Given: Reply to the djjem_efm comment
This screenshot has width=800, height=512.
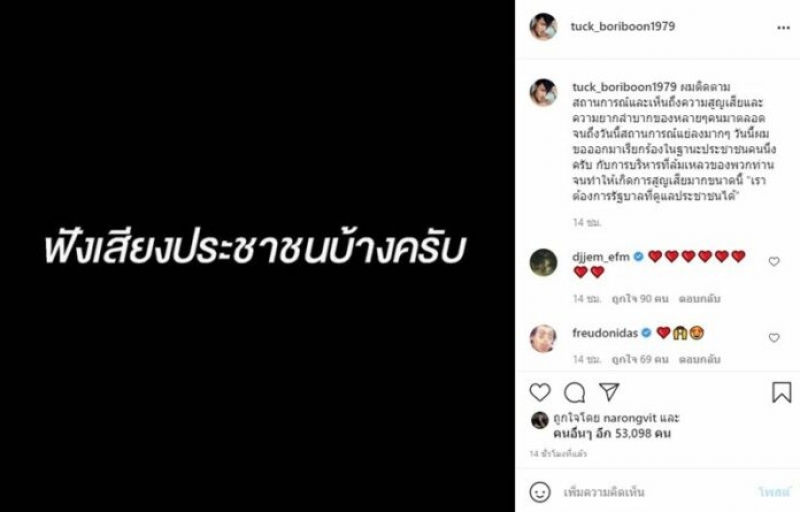Looking at the screenshot, I should (699, 299).
